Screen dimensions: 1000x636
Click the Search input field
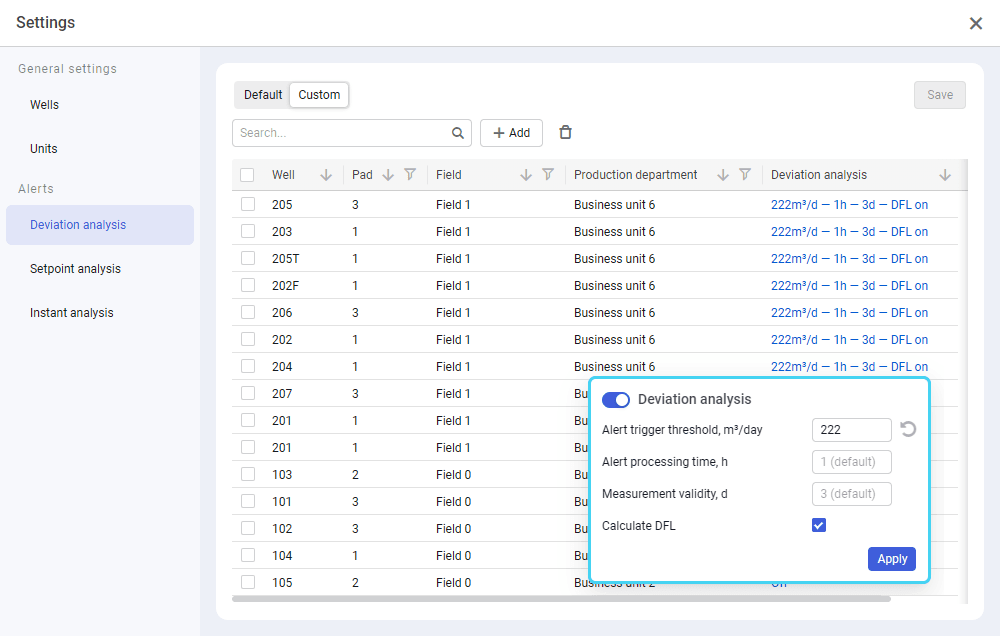point(351,133)
